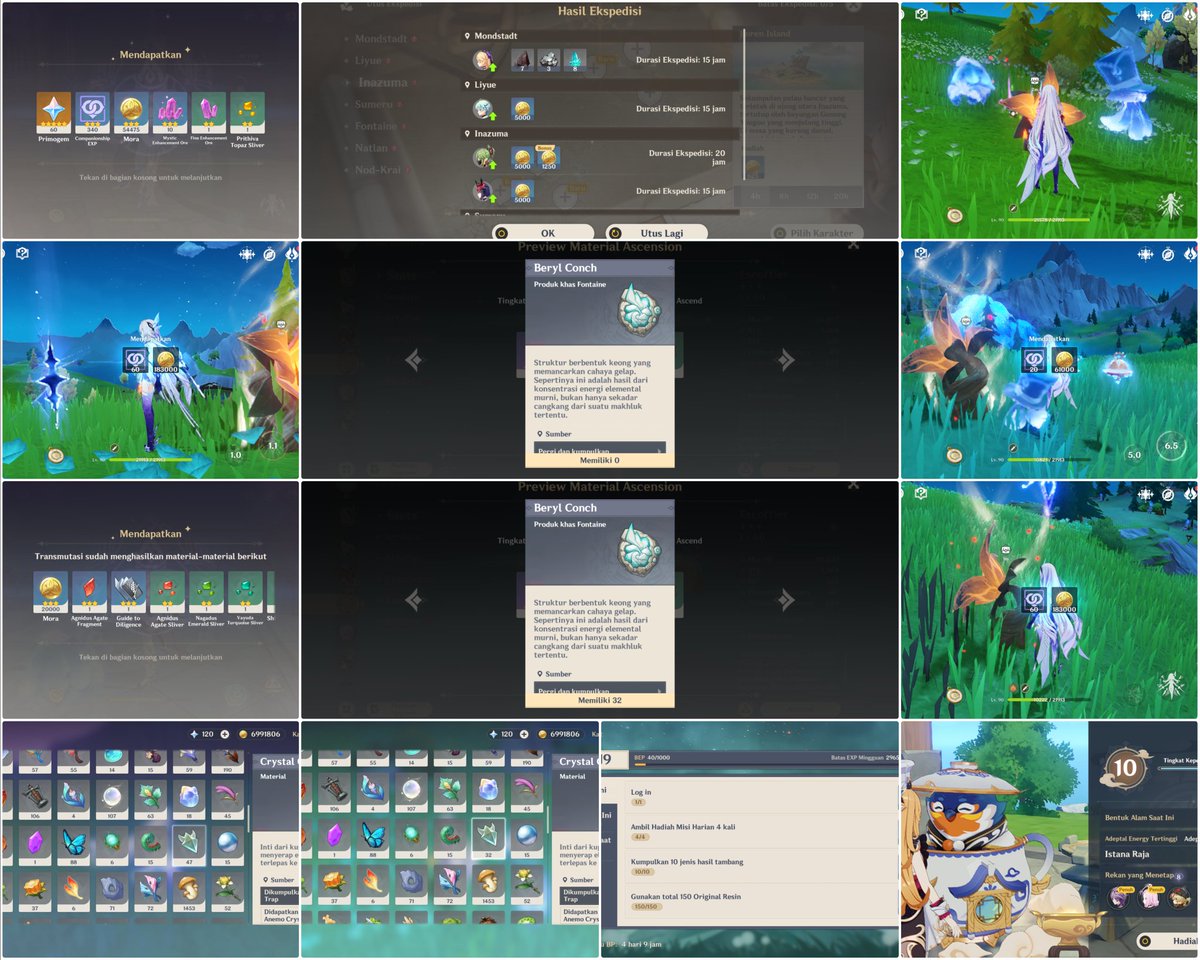Close the Preview Material Ascension with Memiliki 0
1200x960 pixels.
point(853,245)
